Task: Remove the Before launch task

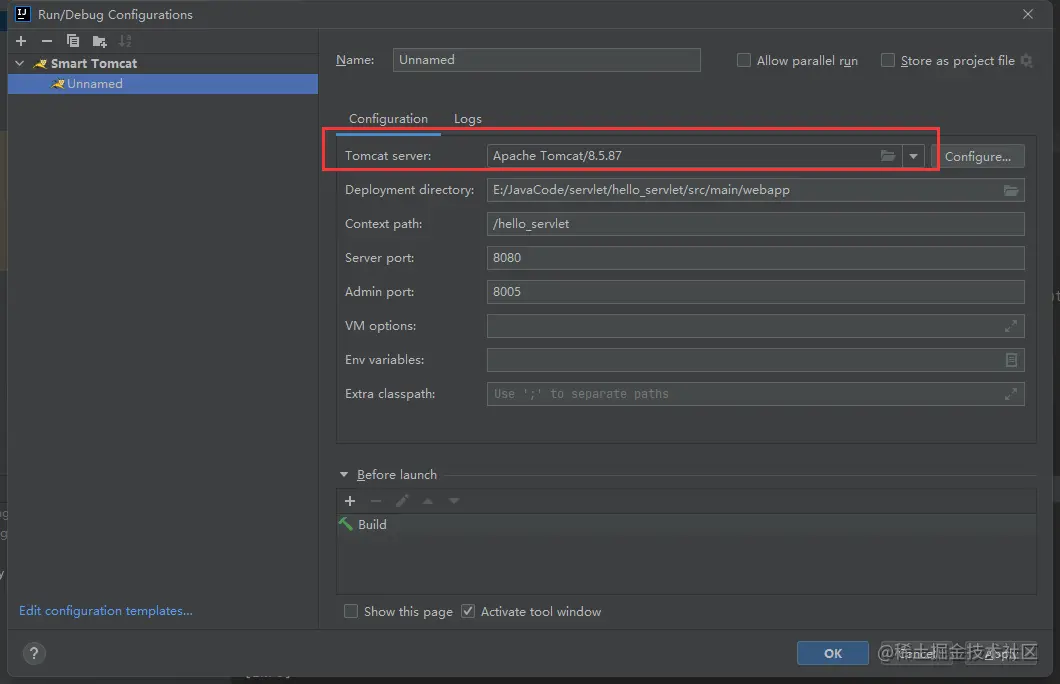Action: [376, 501]
